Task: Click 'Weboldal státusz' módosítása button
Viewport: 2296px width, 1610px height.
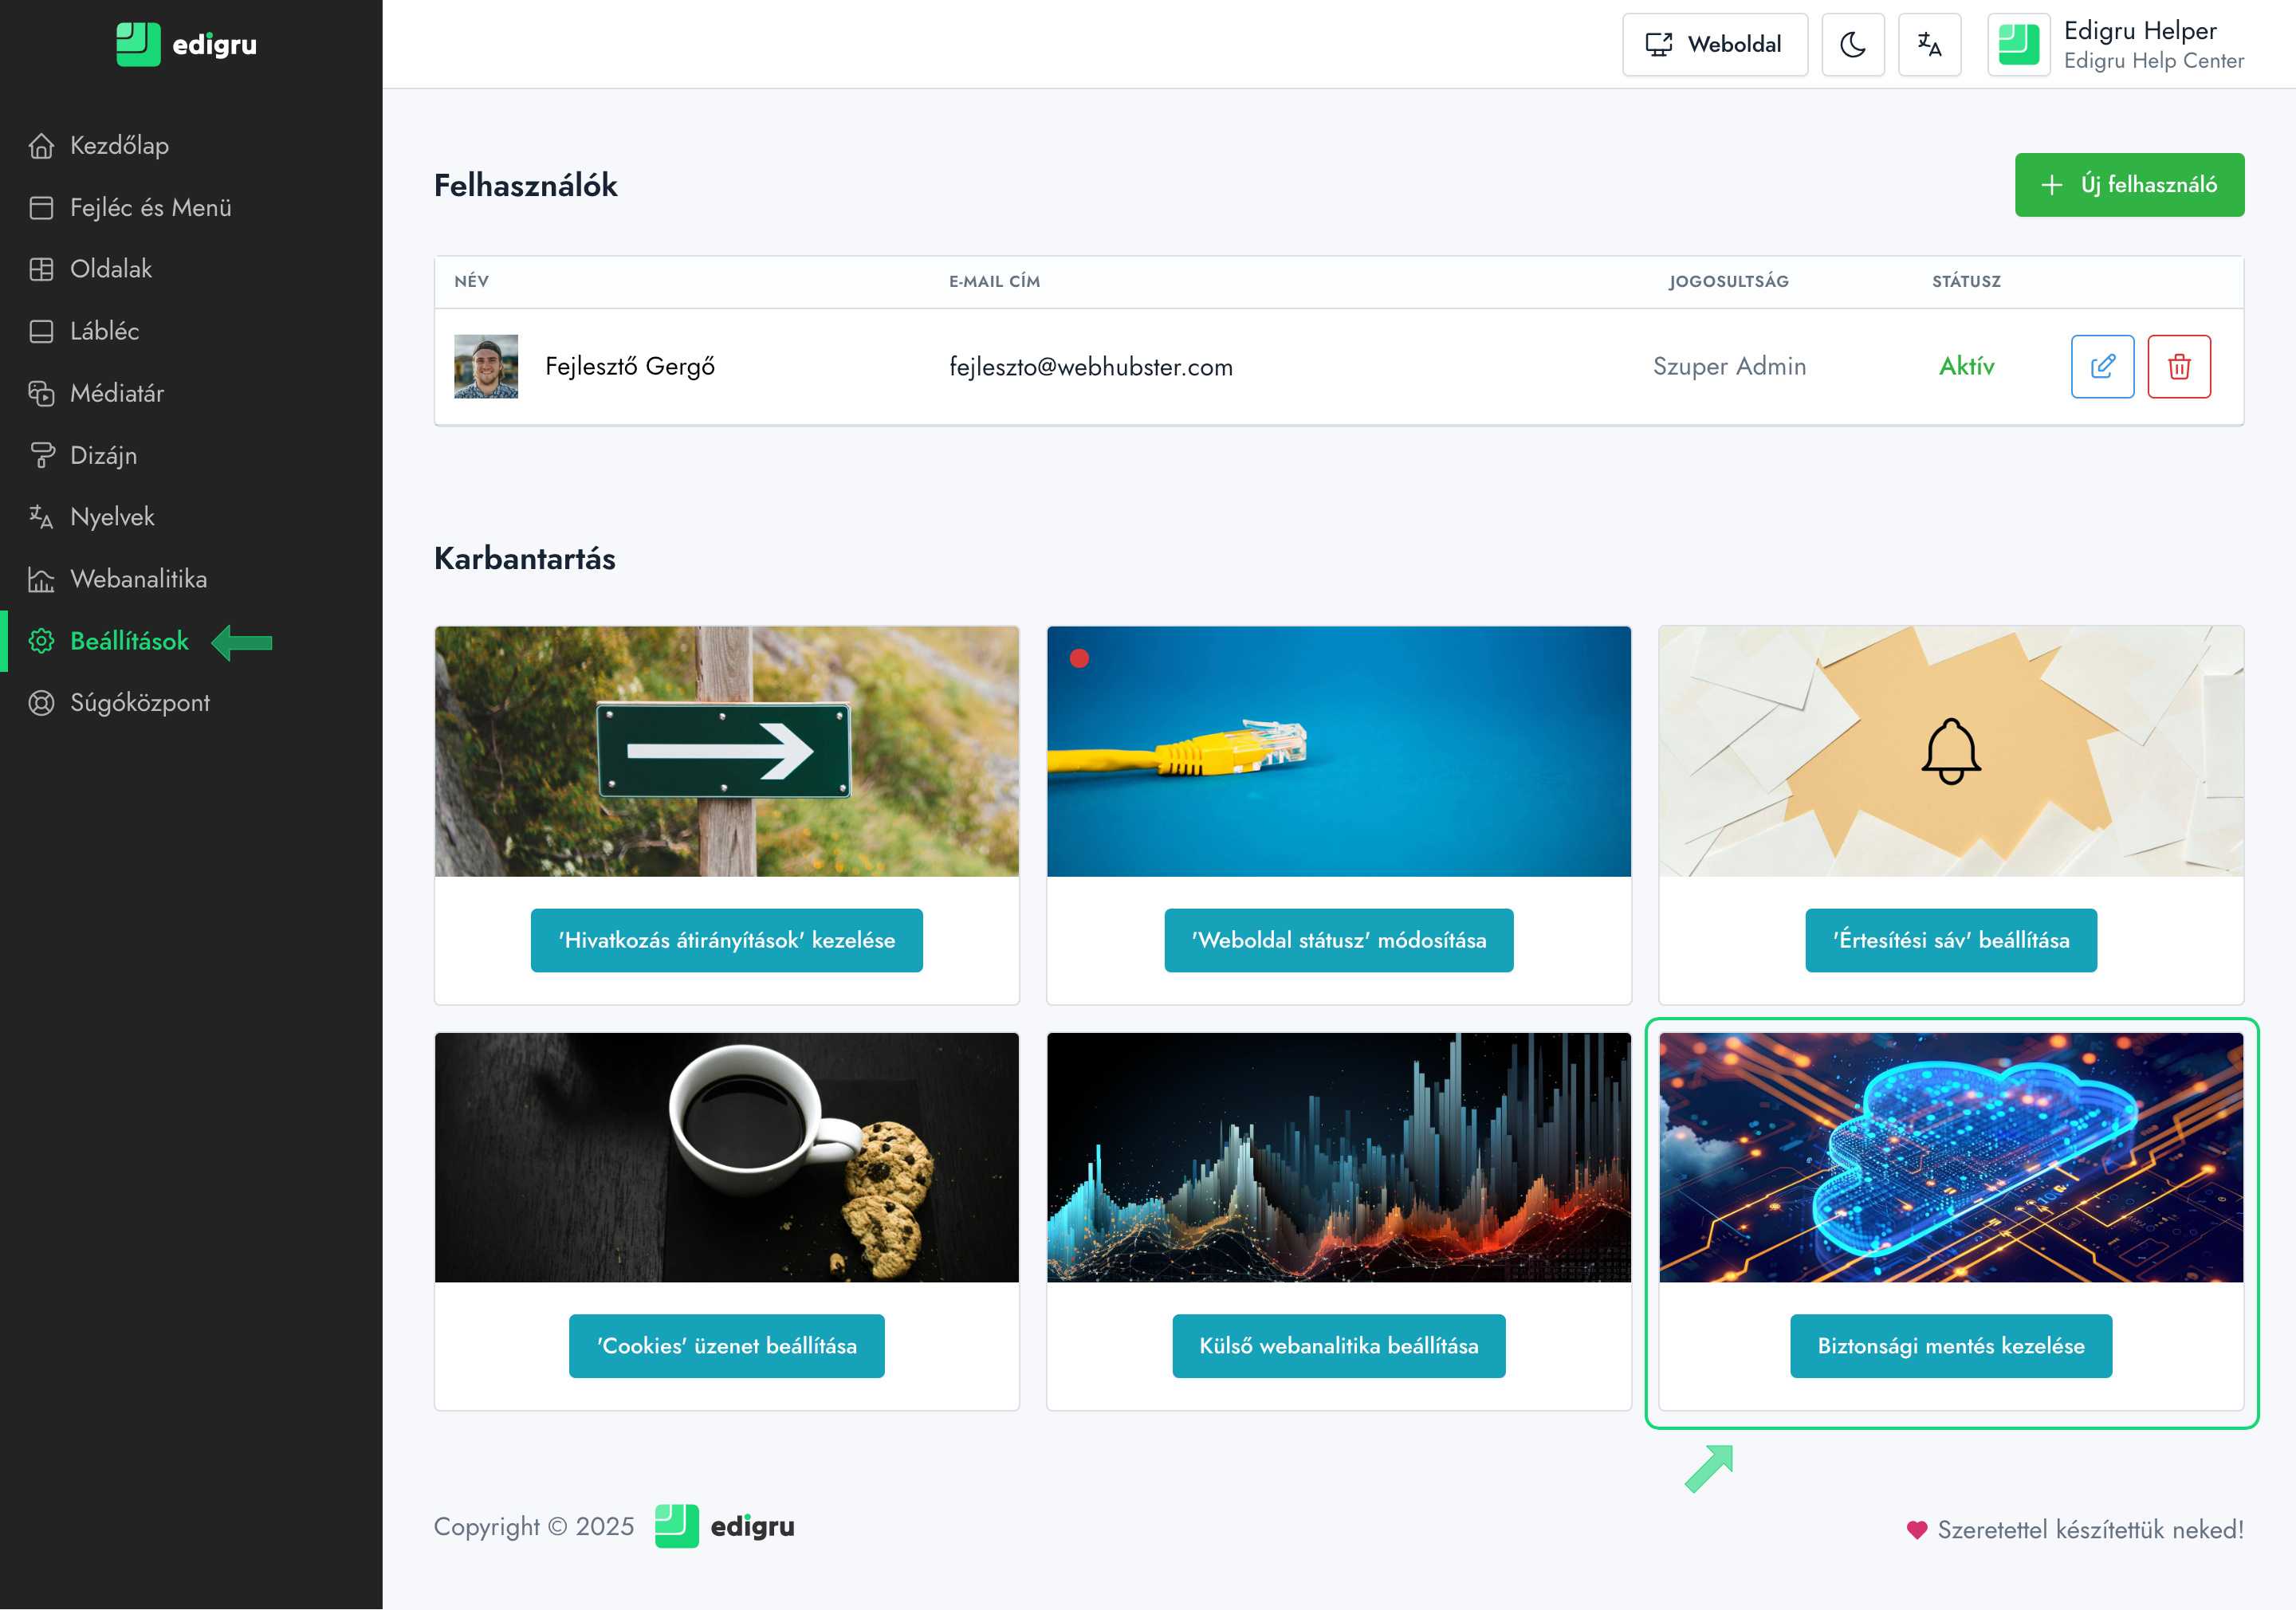Action: click(x=1338, y=940)
